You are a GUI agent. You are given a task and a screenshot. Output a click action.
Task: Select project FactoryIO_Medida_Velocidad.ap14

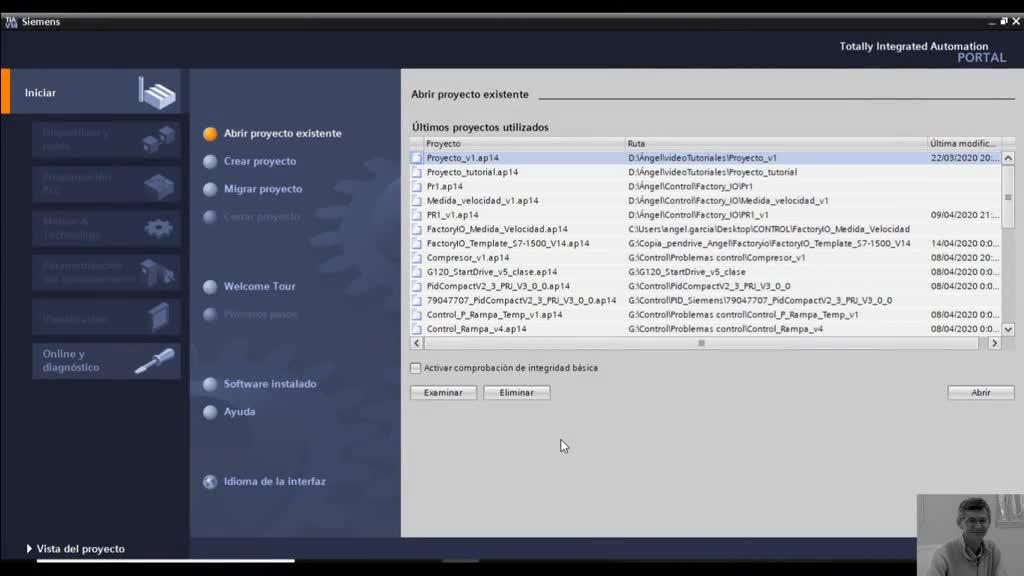(497, 229)
